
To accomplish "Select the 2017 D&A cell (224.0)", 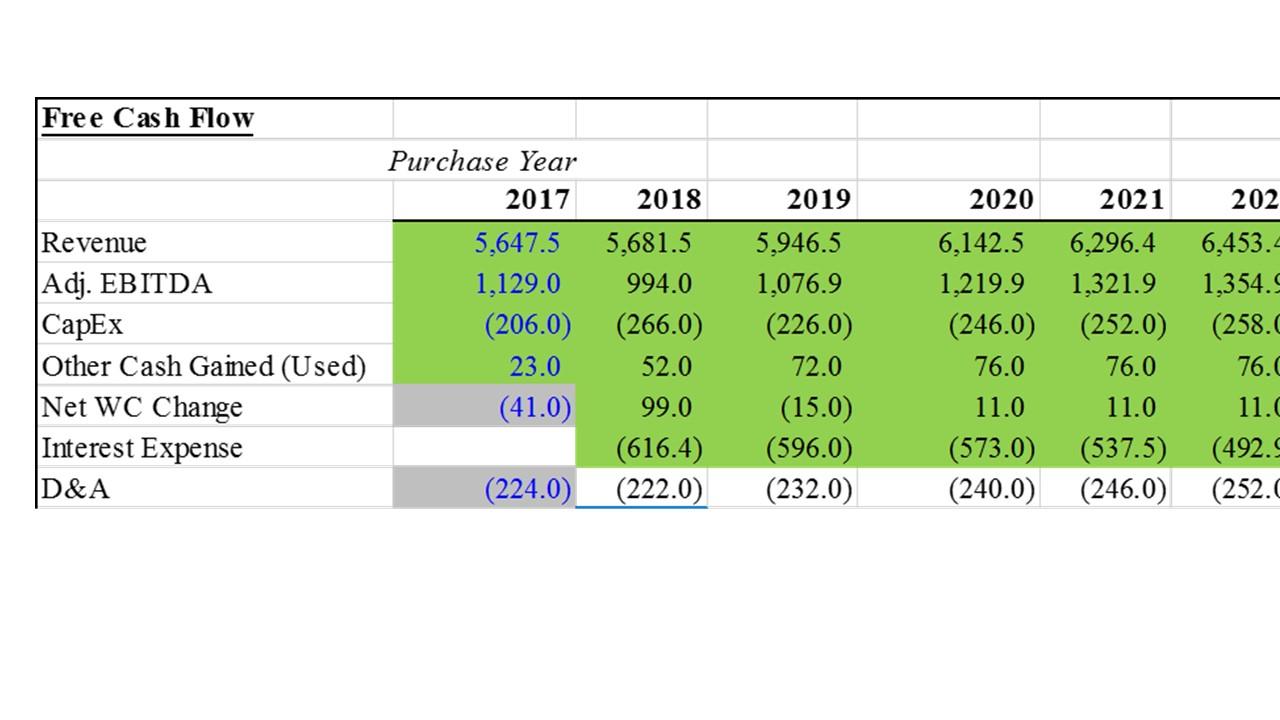I will click(x=484, y=488).
